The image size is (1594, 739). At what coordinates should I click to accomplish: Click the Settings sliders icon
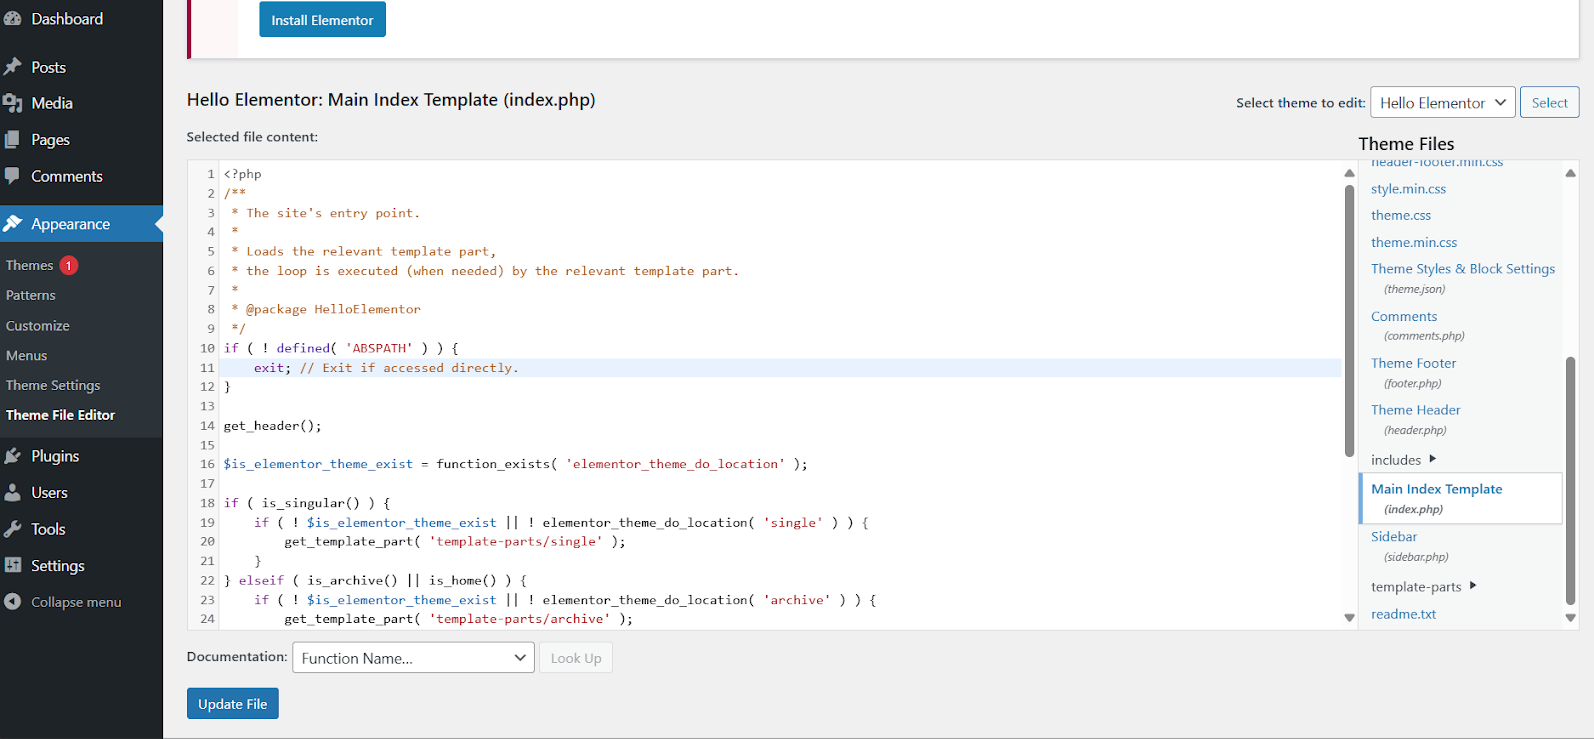coord(13,565)
